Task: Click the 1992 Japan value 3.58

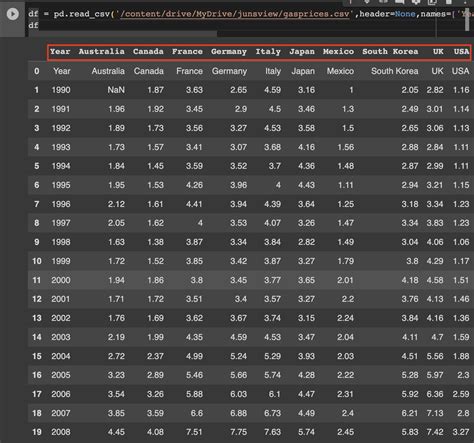Action: click(x=306, y=128)
